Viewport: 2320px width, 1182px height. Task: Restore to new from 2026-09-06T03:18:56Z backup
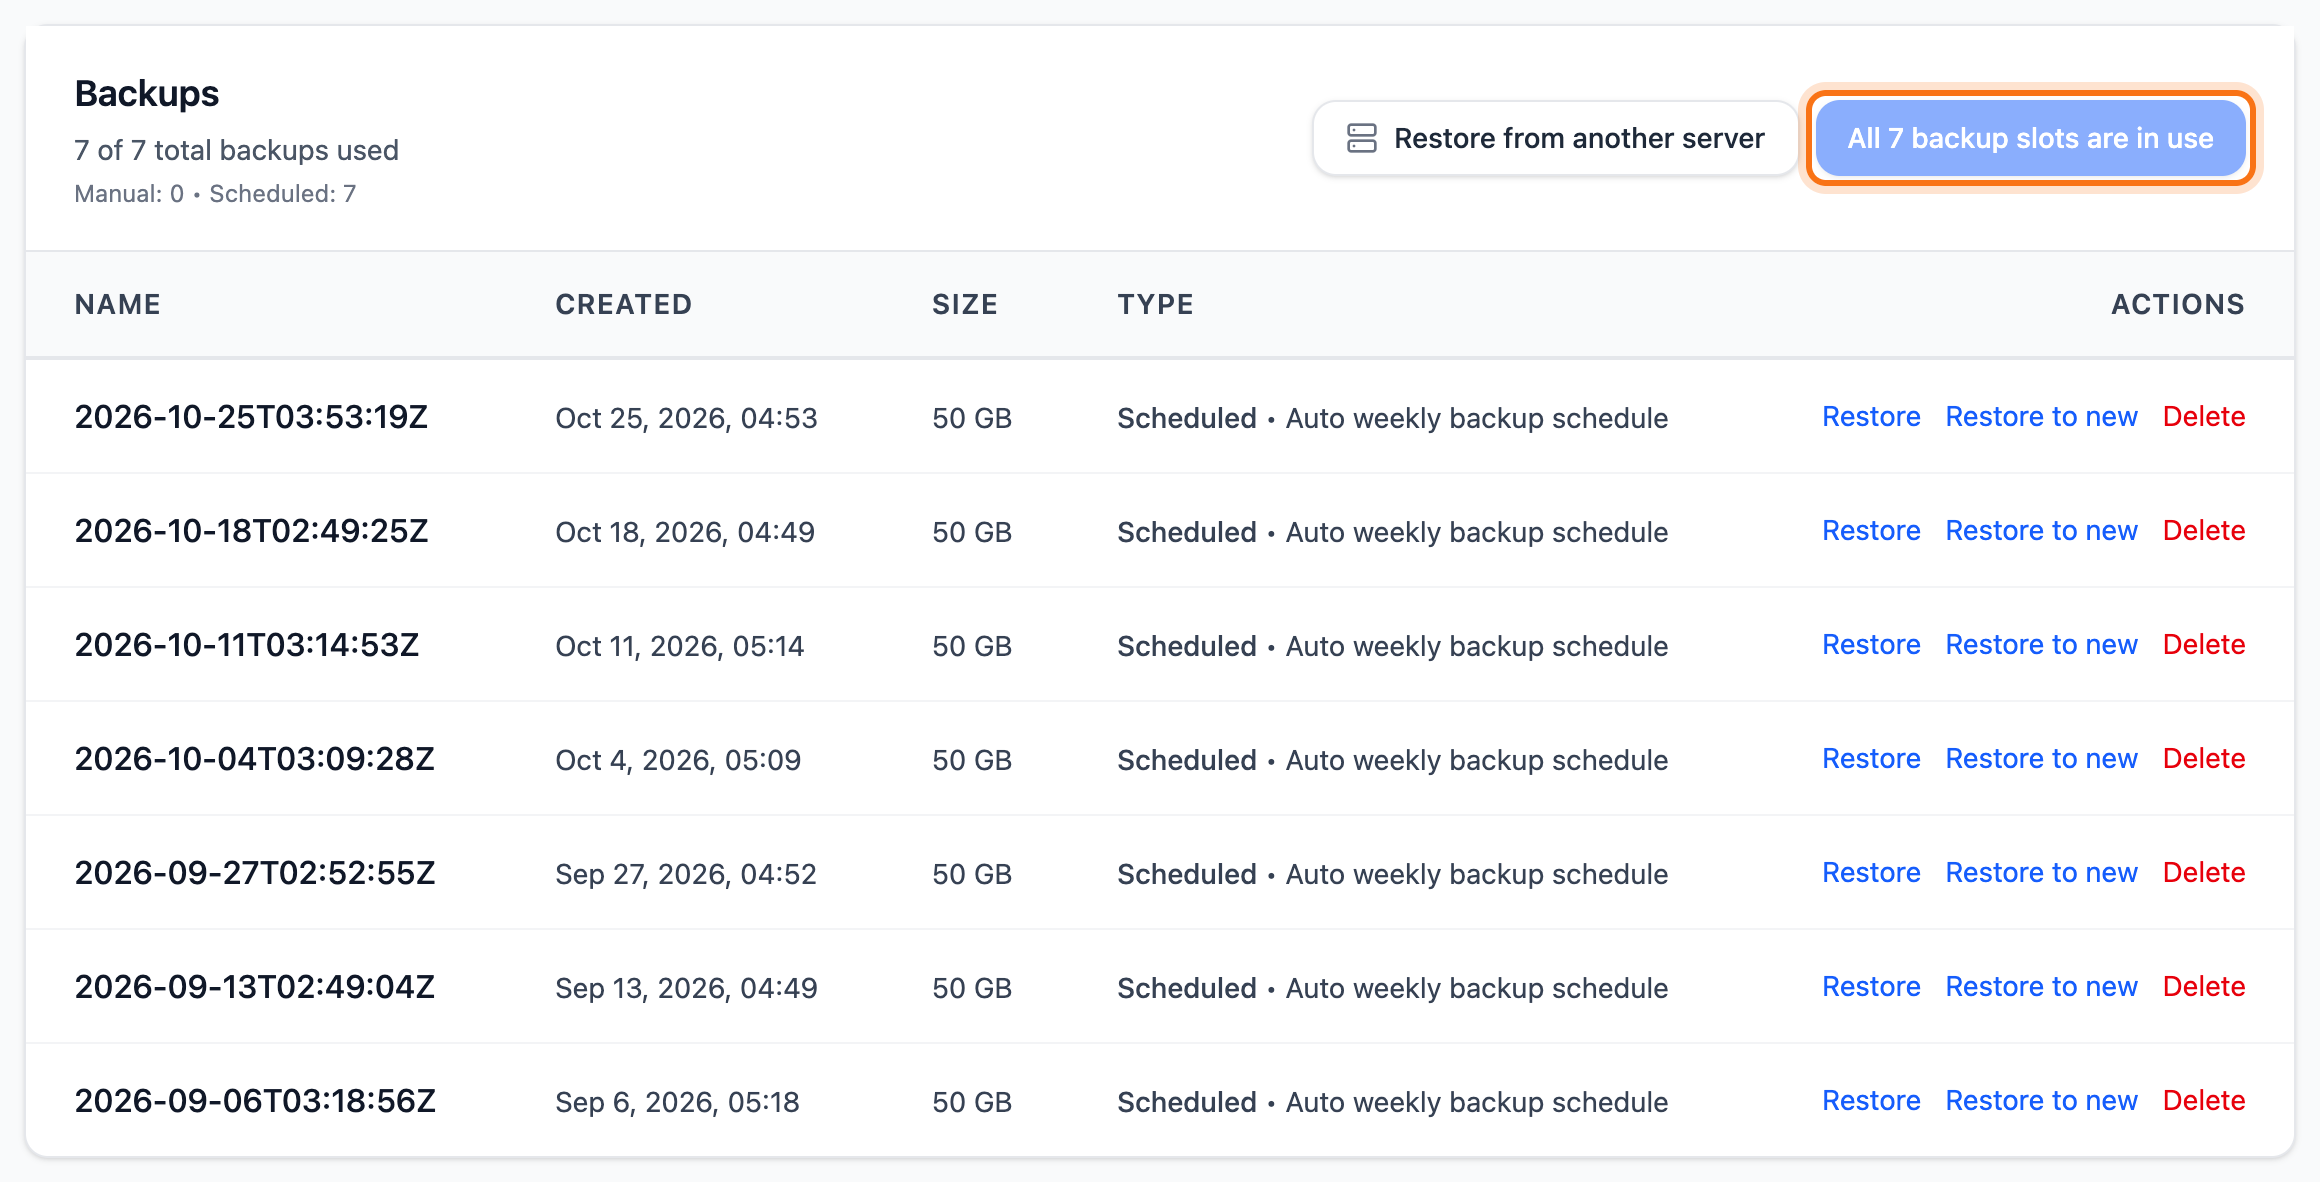tap(2041, 1101)
